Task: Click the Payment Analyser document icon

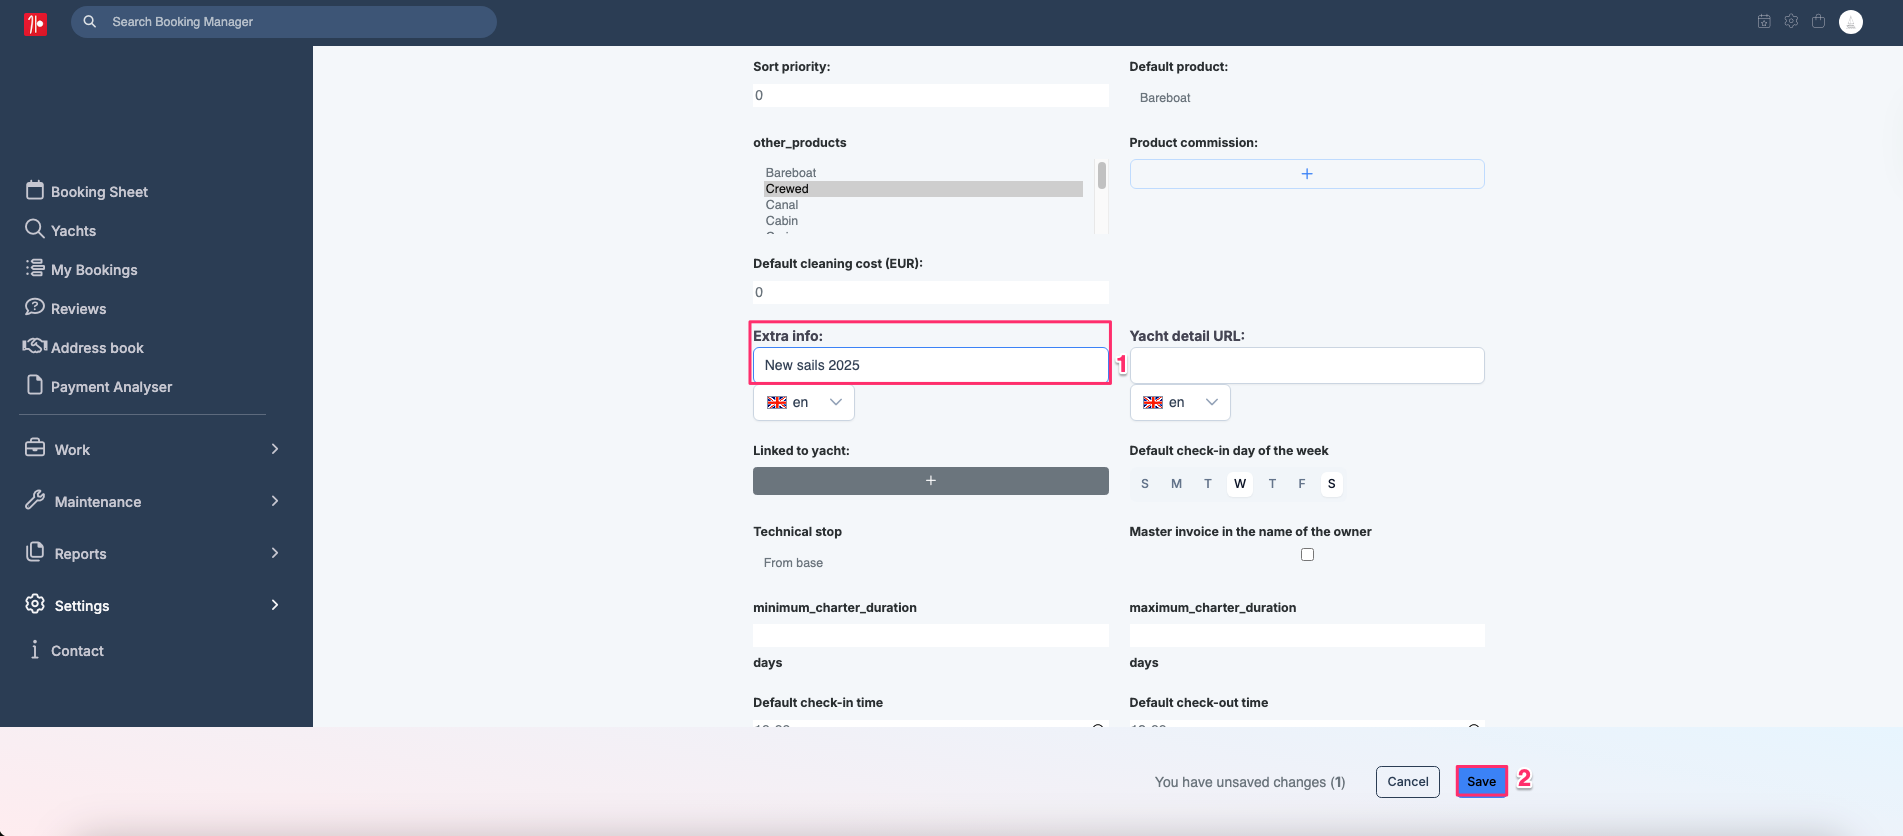Action: [x=35, y=385]
